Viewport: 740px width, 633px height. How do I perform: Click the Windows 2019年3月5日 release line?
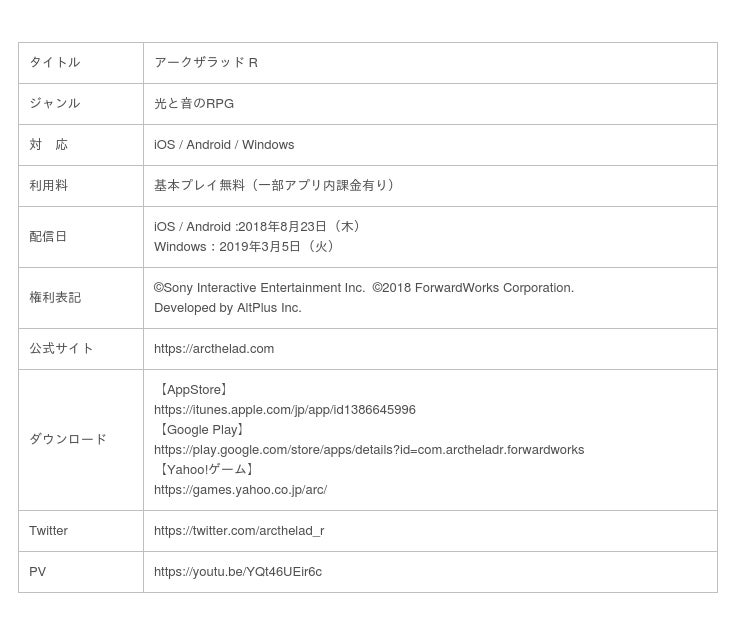tap(246, 247)
